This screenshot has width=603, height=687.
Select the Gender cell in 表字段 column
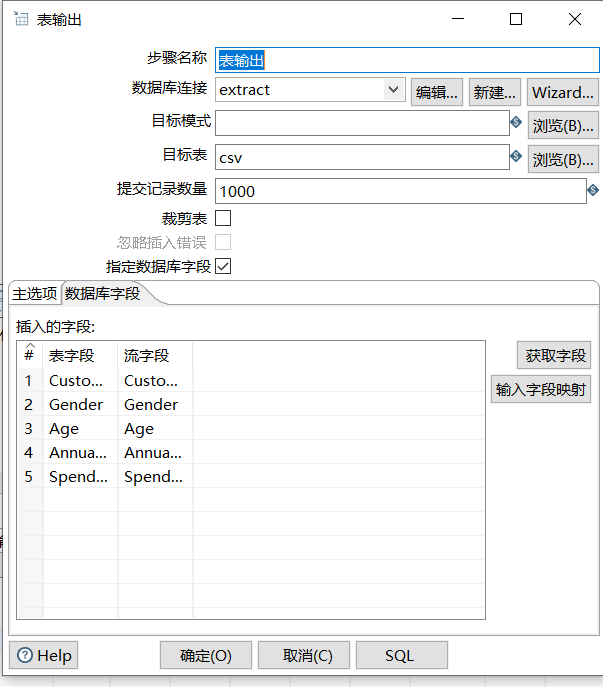pyautogui.click(x=81, y=404)
